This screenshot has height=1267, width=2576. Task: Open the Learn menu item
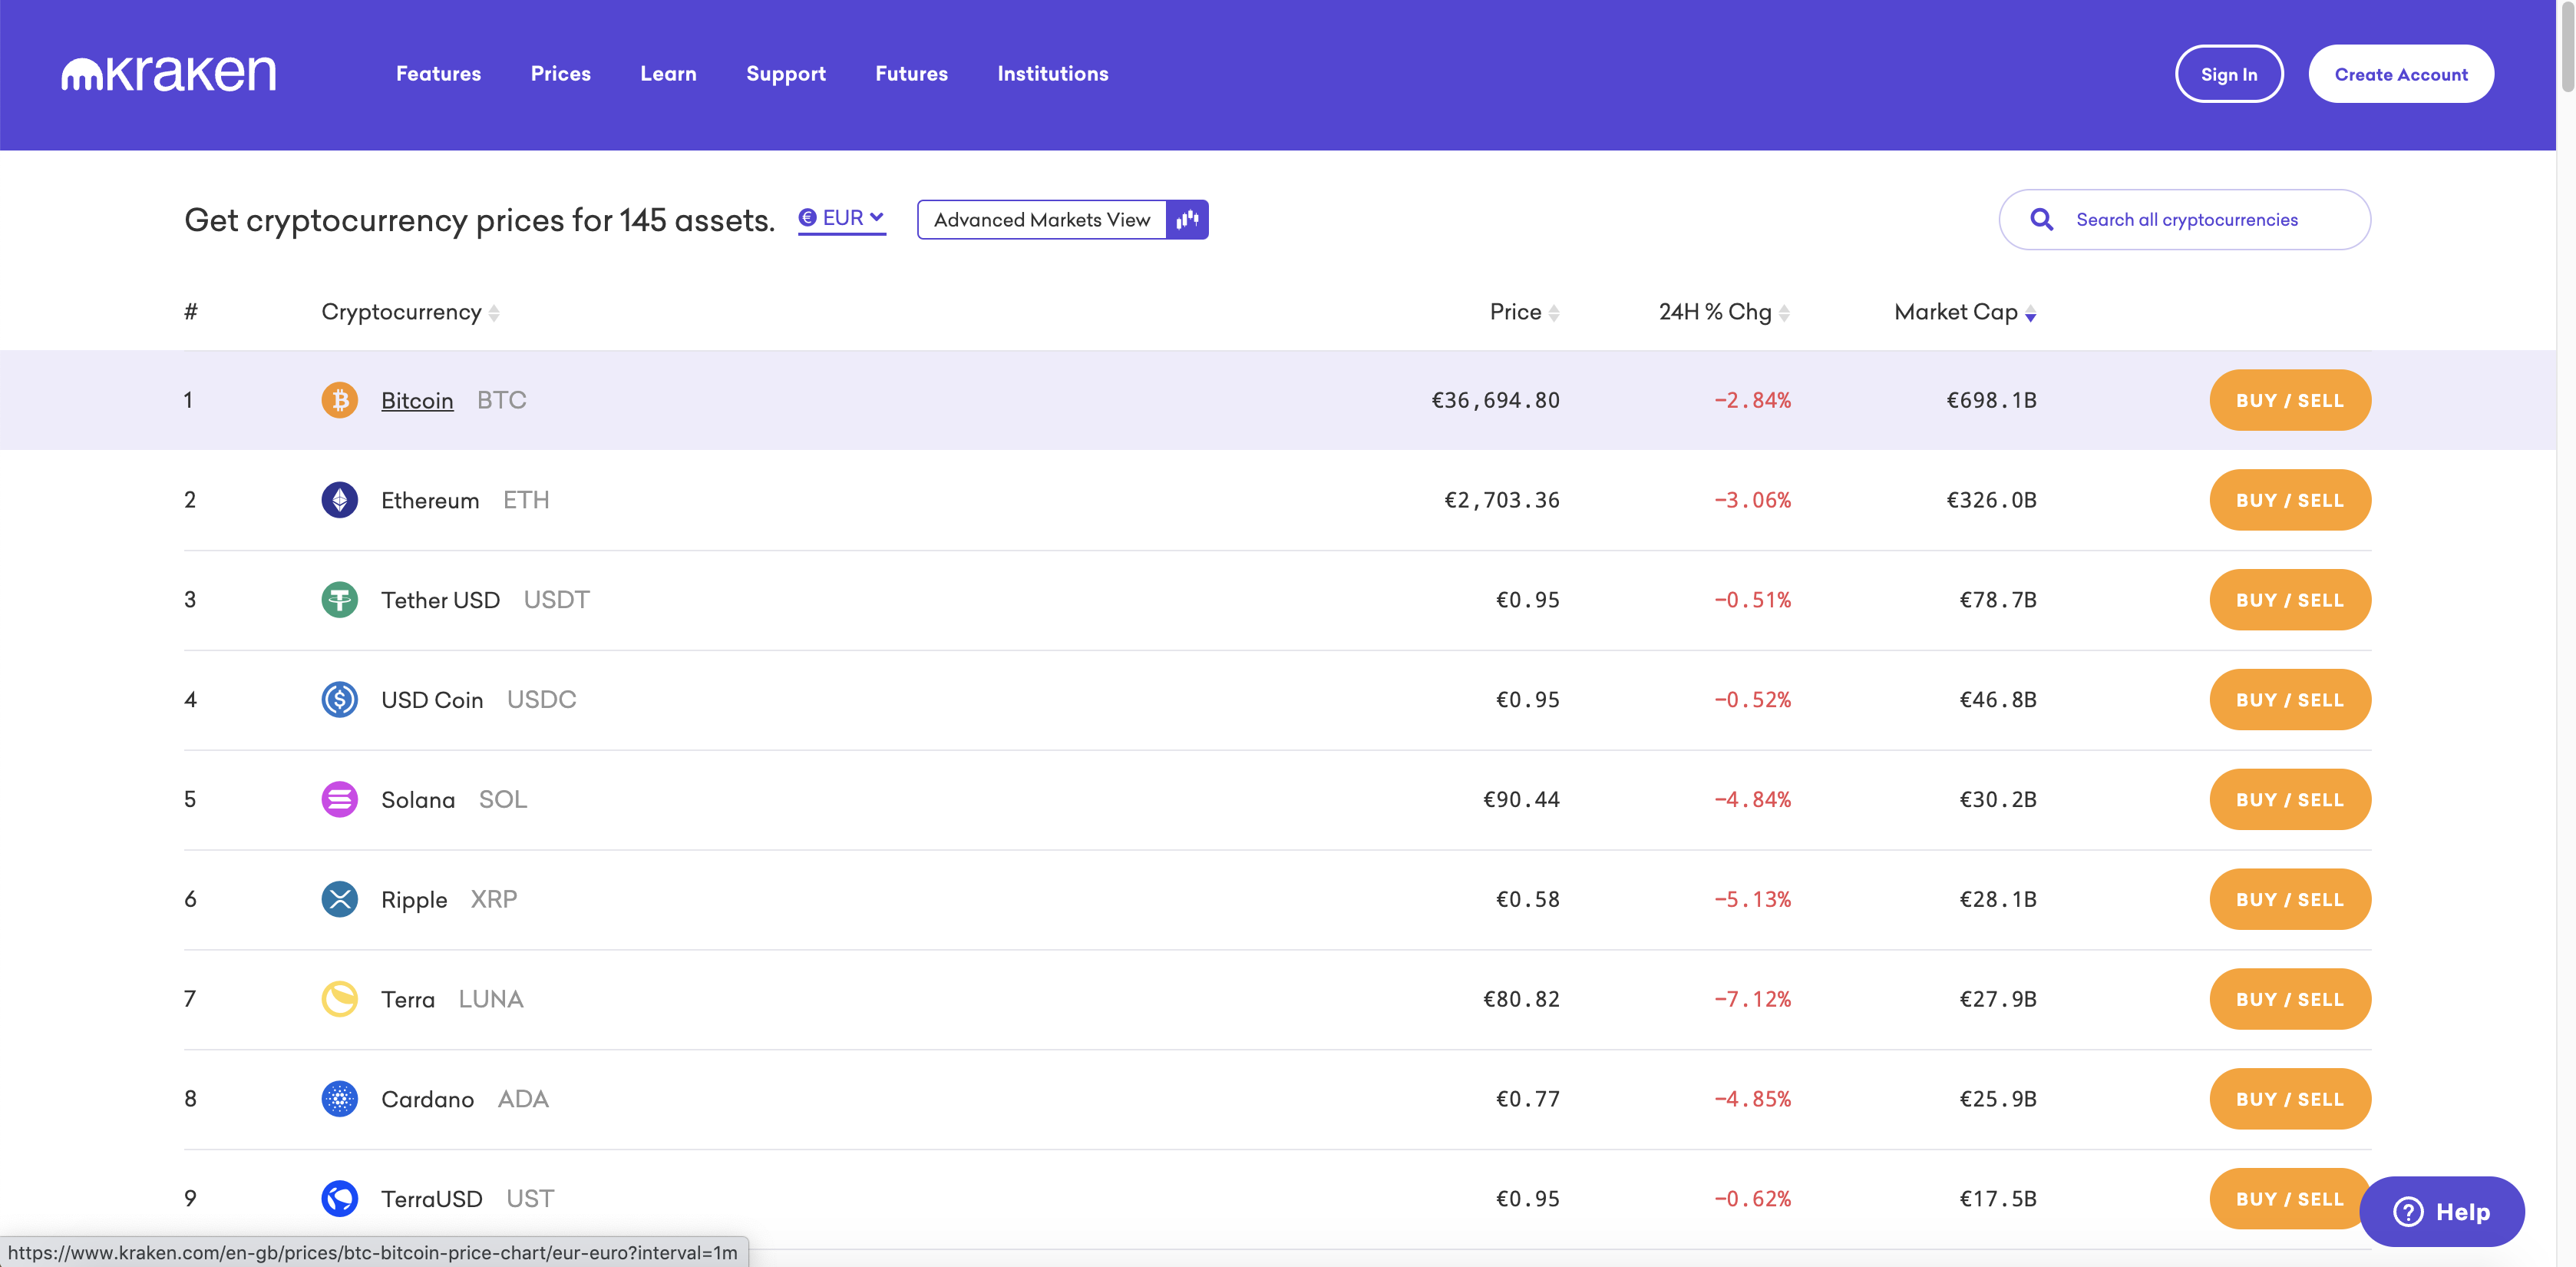pos(668,74)
